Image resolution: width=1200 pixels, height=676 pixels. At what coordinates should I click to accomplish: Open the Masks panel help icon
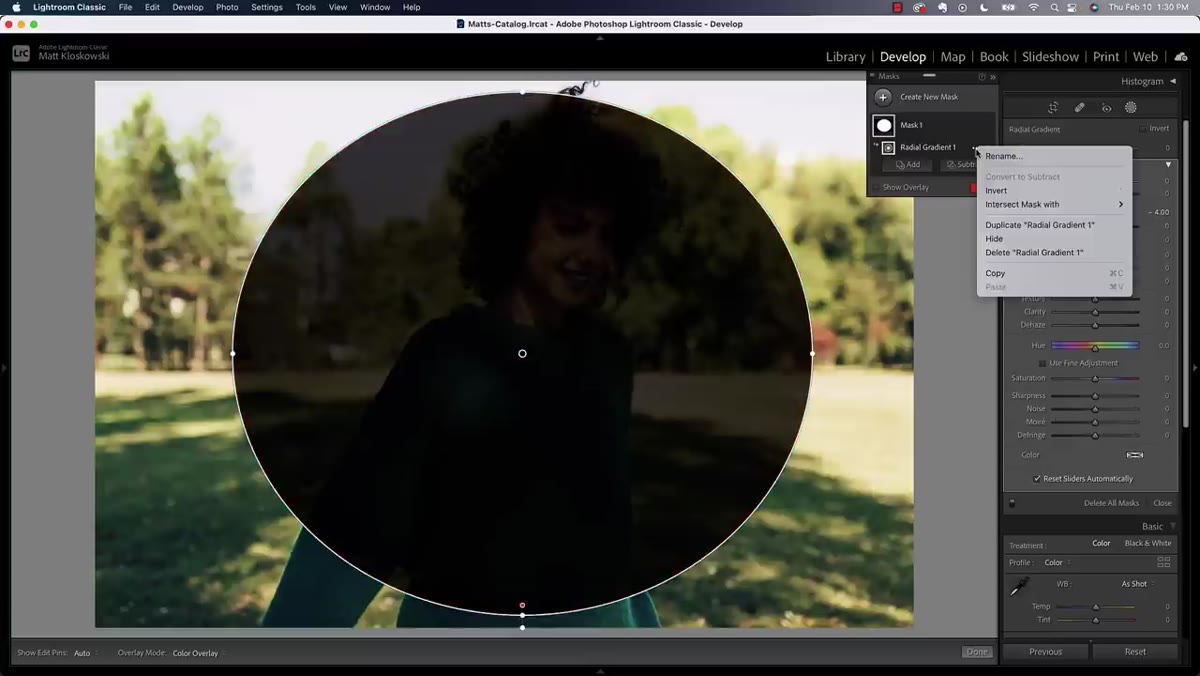pos(982,77)
